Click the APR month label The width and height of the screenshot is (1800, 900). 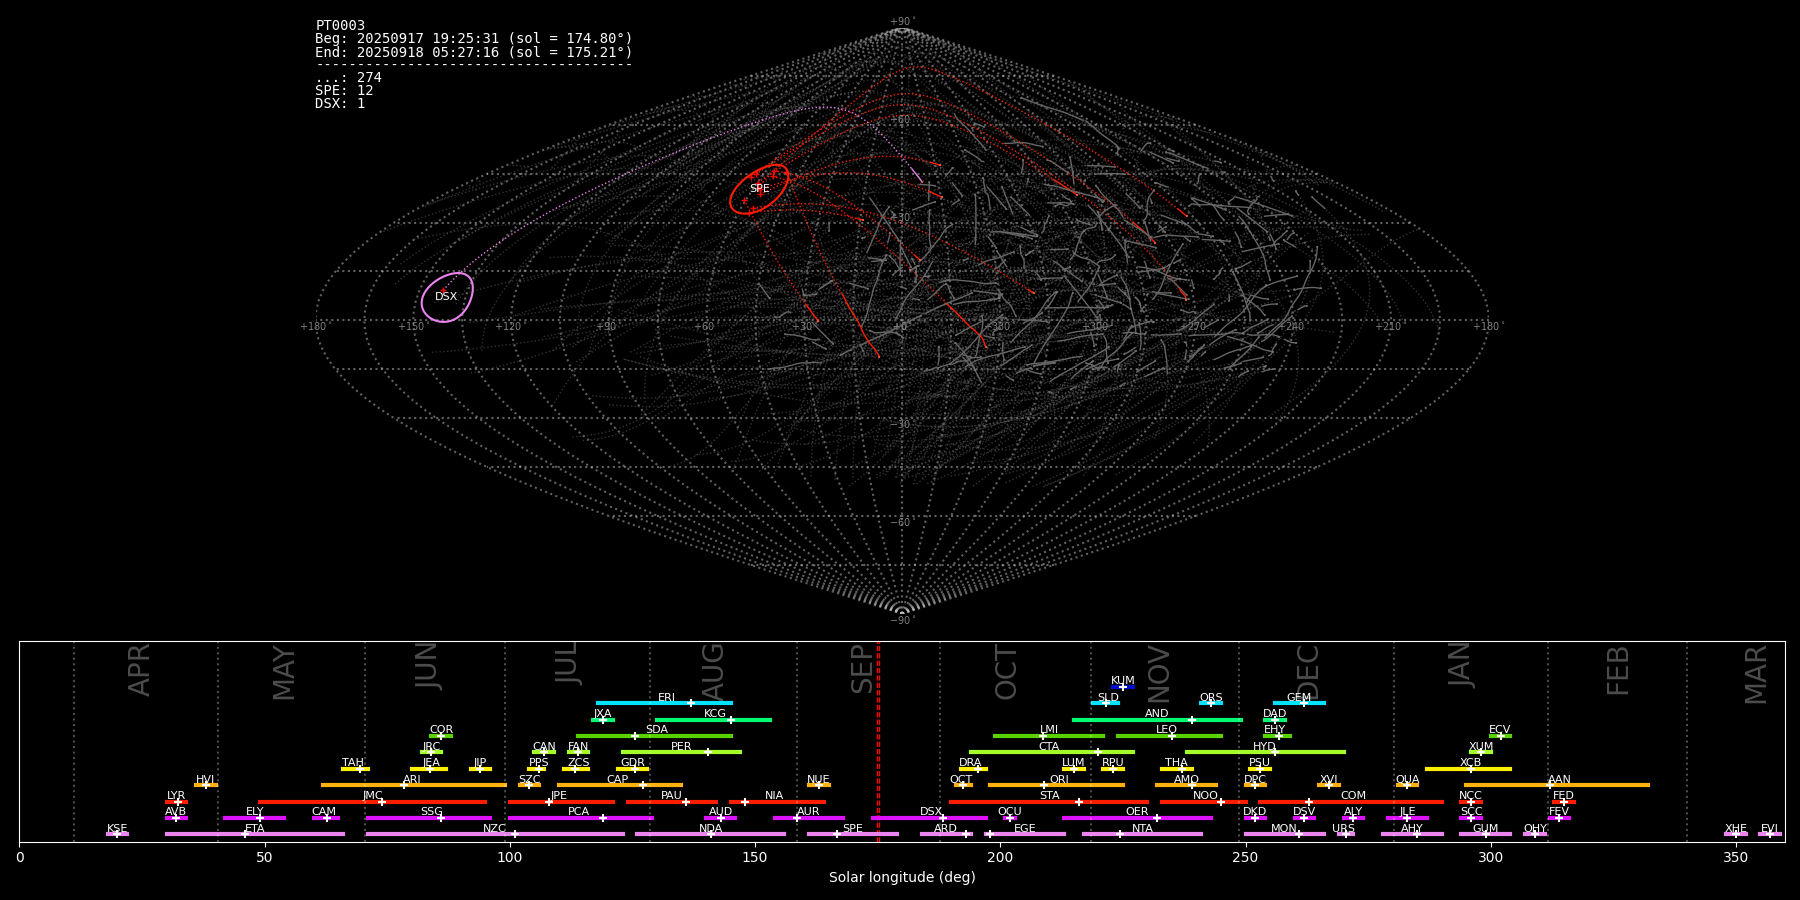click(139, 670)
